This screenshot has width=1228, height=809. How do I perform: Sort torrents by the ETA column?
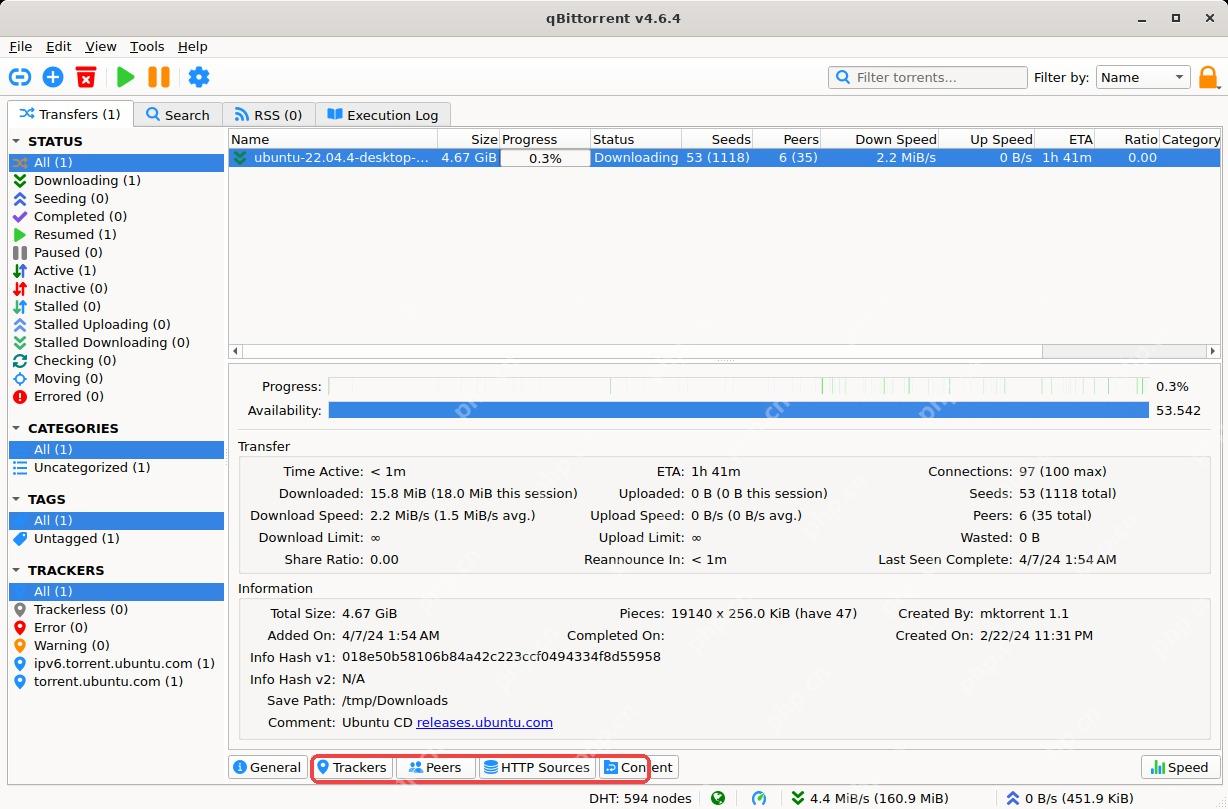[1065, 139]
